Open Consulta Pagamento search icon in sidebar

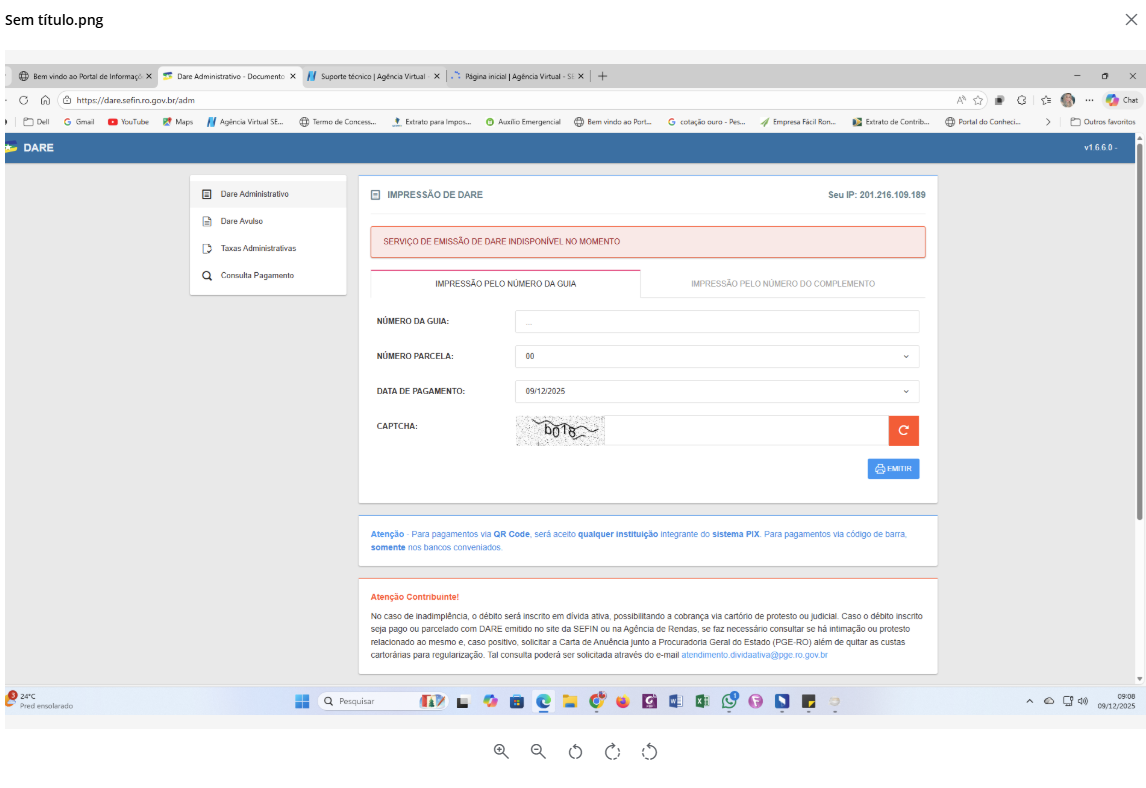pos(207,275)
